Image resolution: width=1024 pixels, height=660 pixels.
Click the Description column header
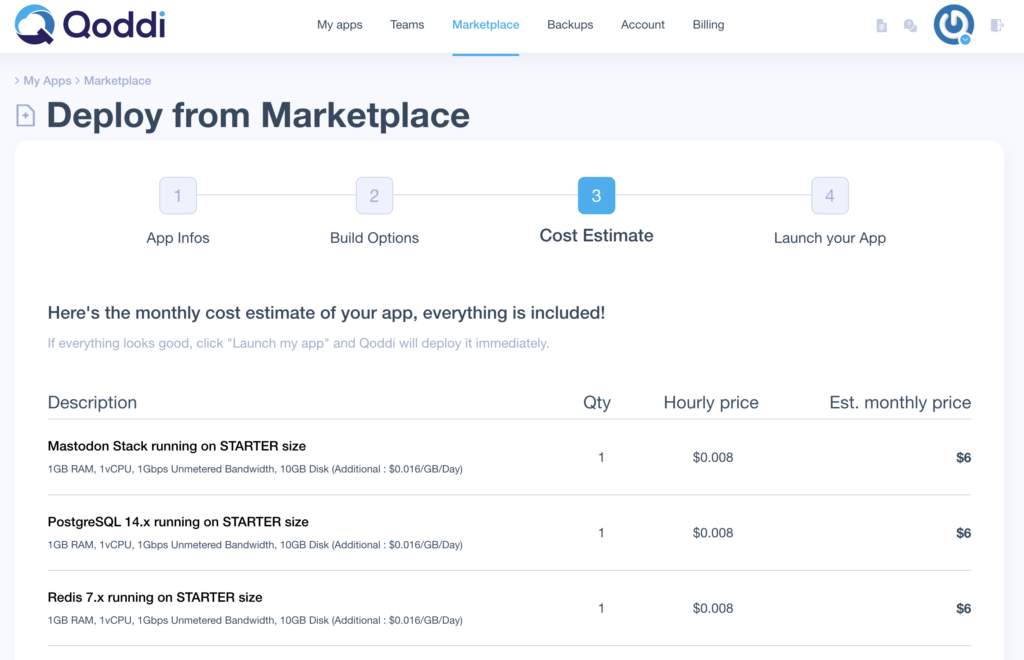tap(92, 403)
